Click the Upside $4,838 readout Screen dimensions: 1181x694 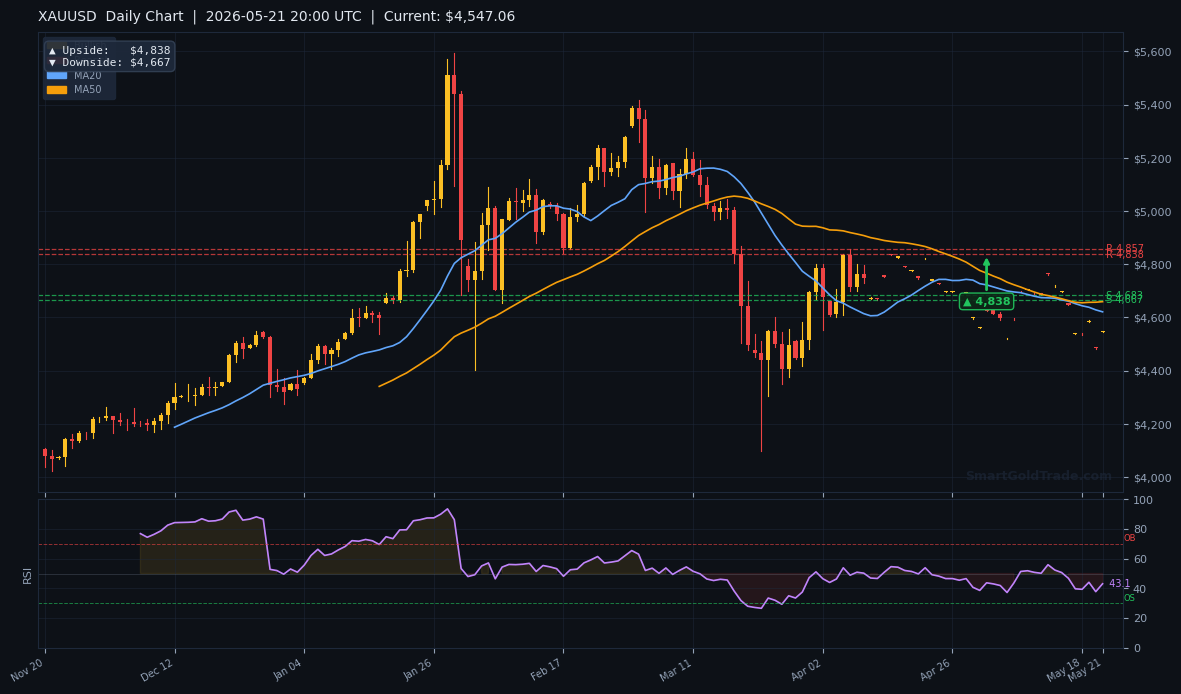coord(109,50)
